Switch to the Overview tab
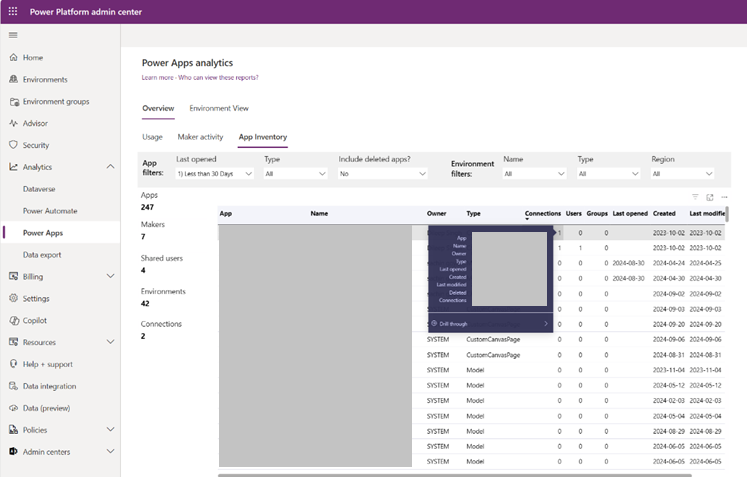This screenshot has height=477, width=747. point(158,108)
